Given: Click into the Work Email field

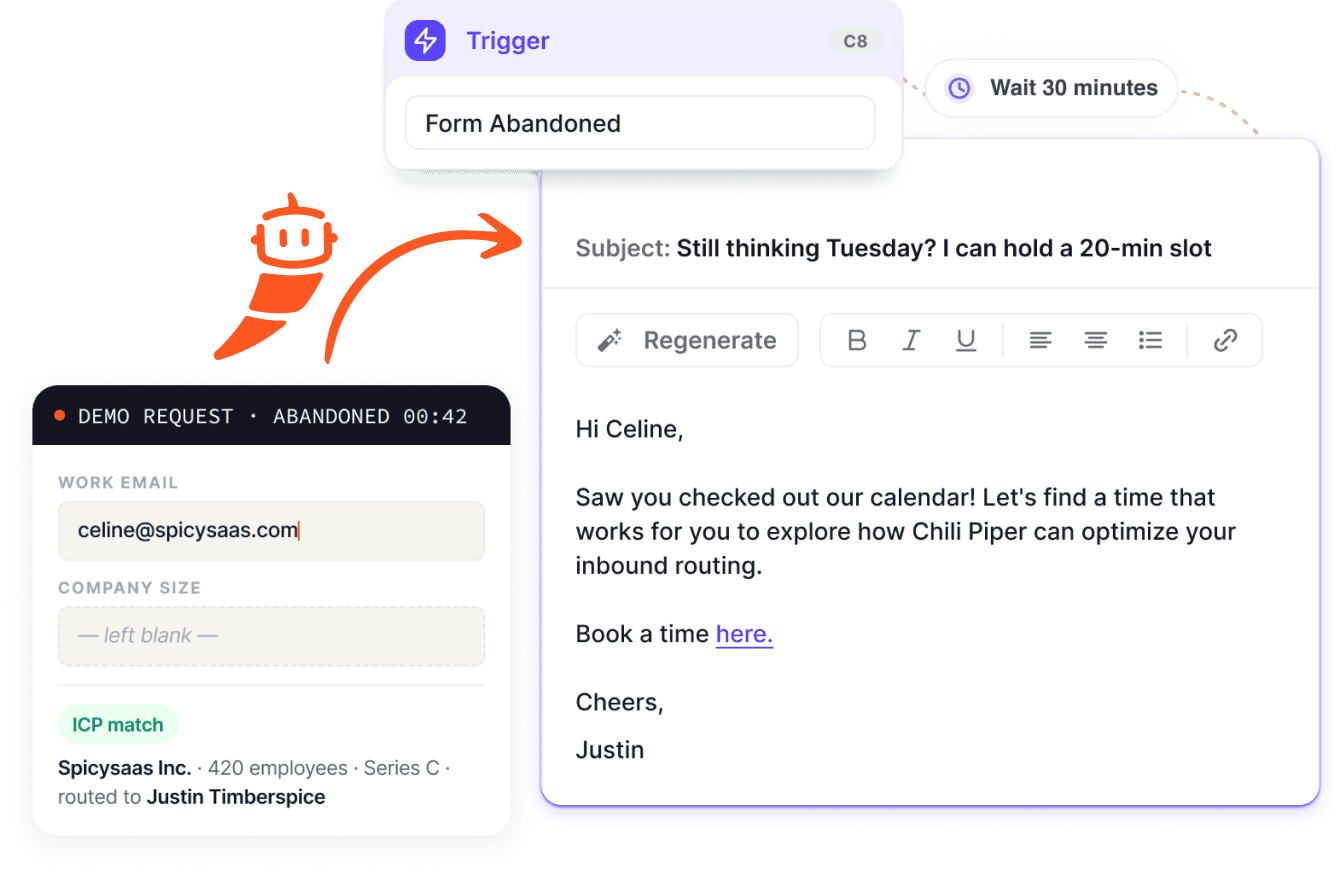Looking at the screenshot, I should [x=271, y=531].
